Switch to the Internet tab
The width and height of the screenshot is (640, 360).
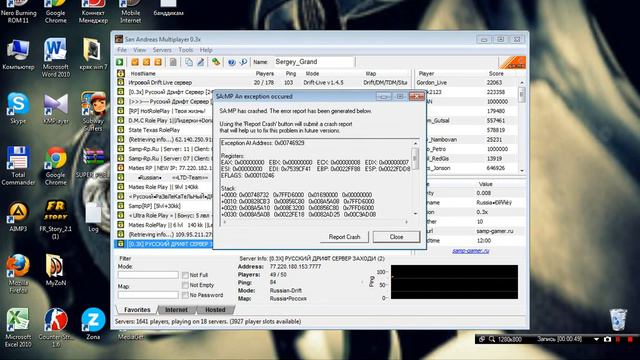pyautogui.click(x=176, y=310)
